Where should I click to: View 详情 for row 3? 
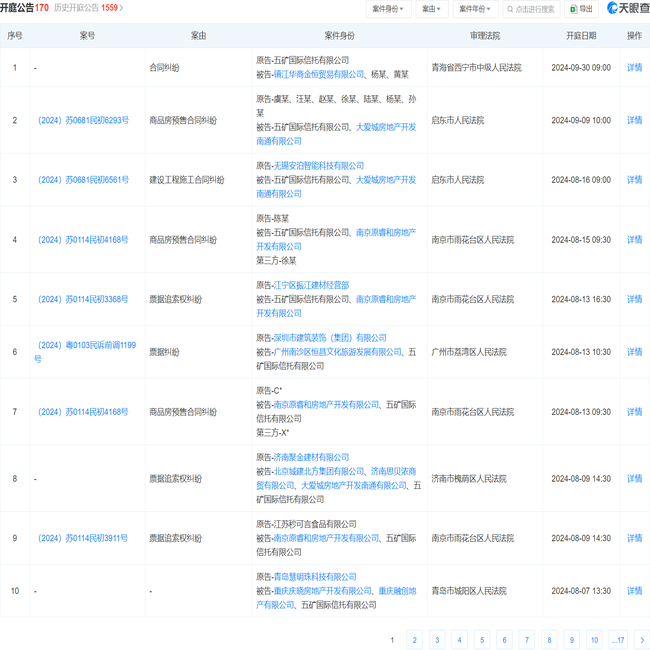click(634, 180)
